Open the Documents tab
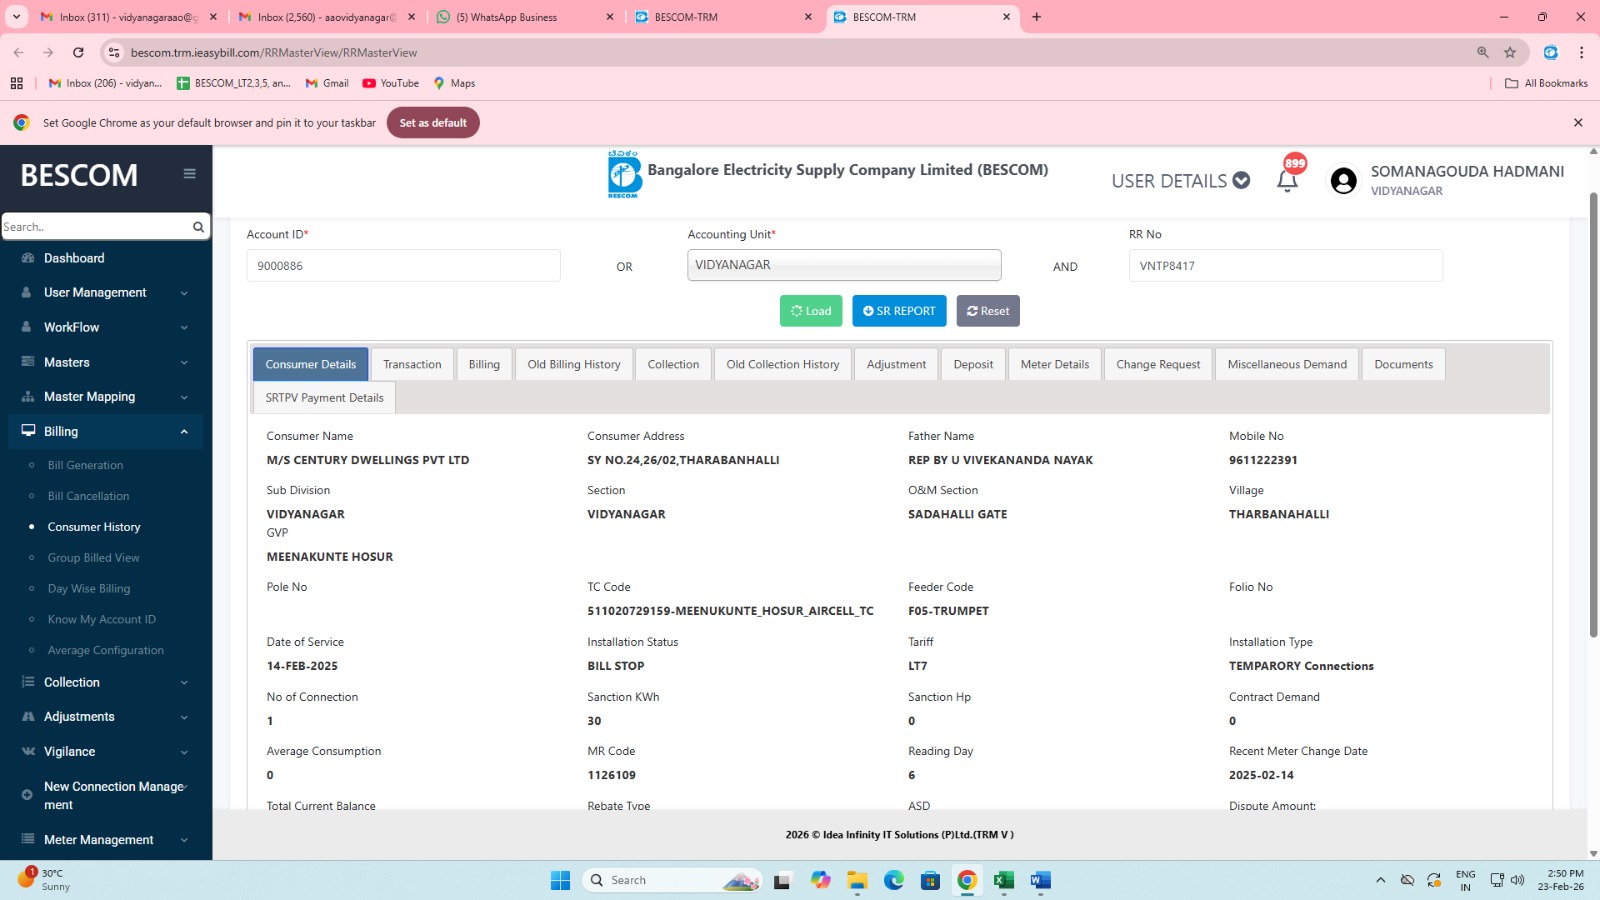 point(1403,364)
